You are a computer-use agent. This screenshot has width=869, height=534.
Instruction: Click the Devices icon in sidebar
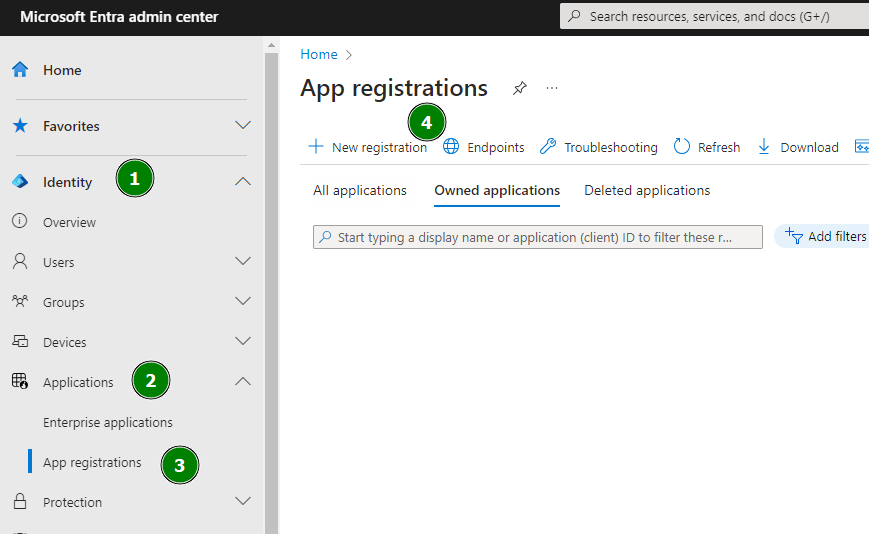pos(20,341)
